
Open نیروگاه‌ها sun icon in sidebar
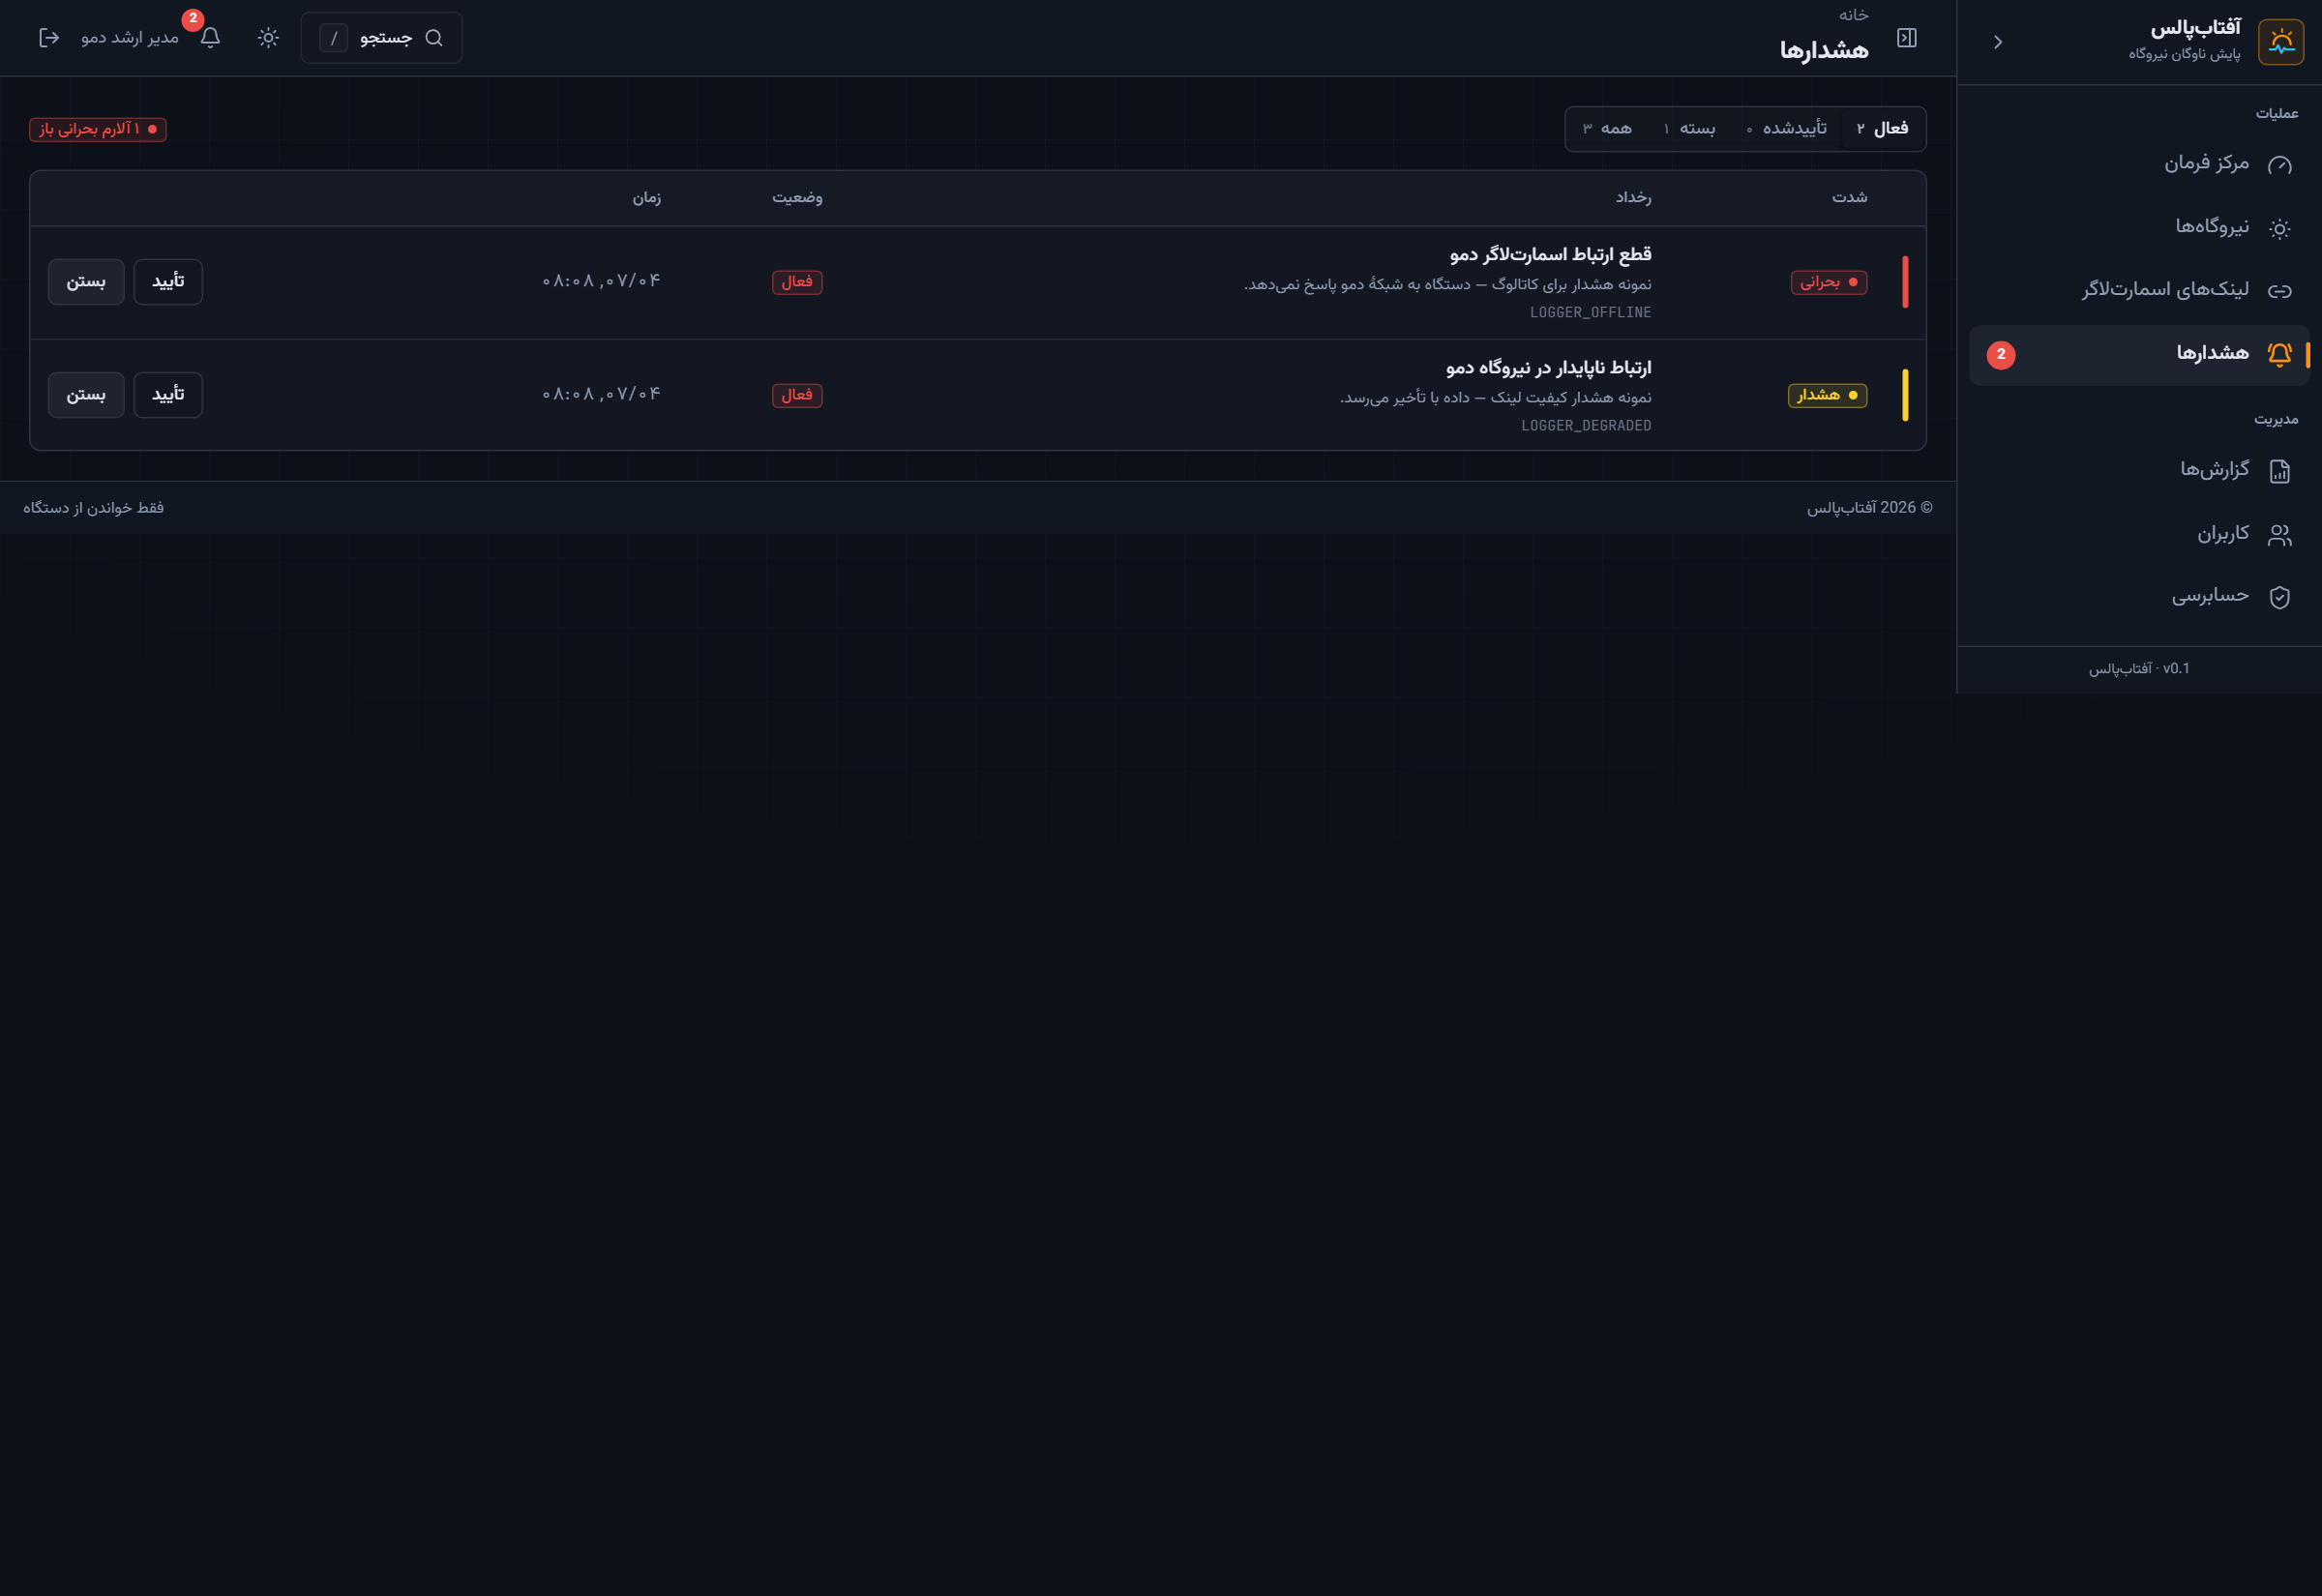pos(2279,228)
